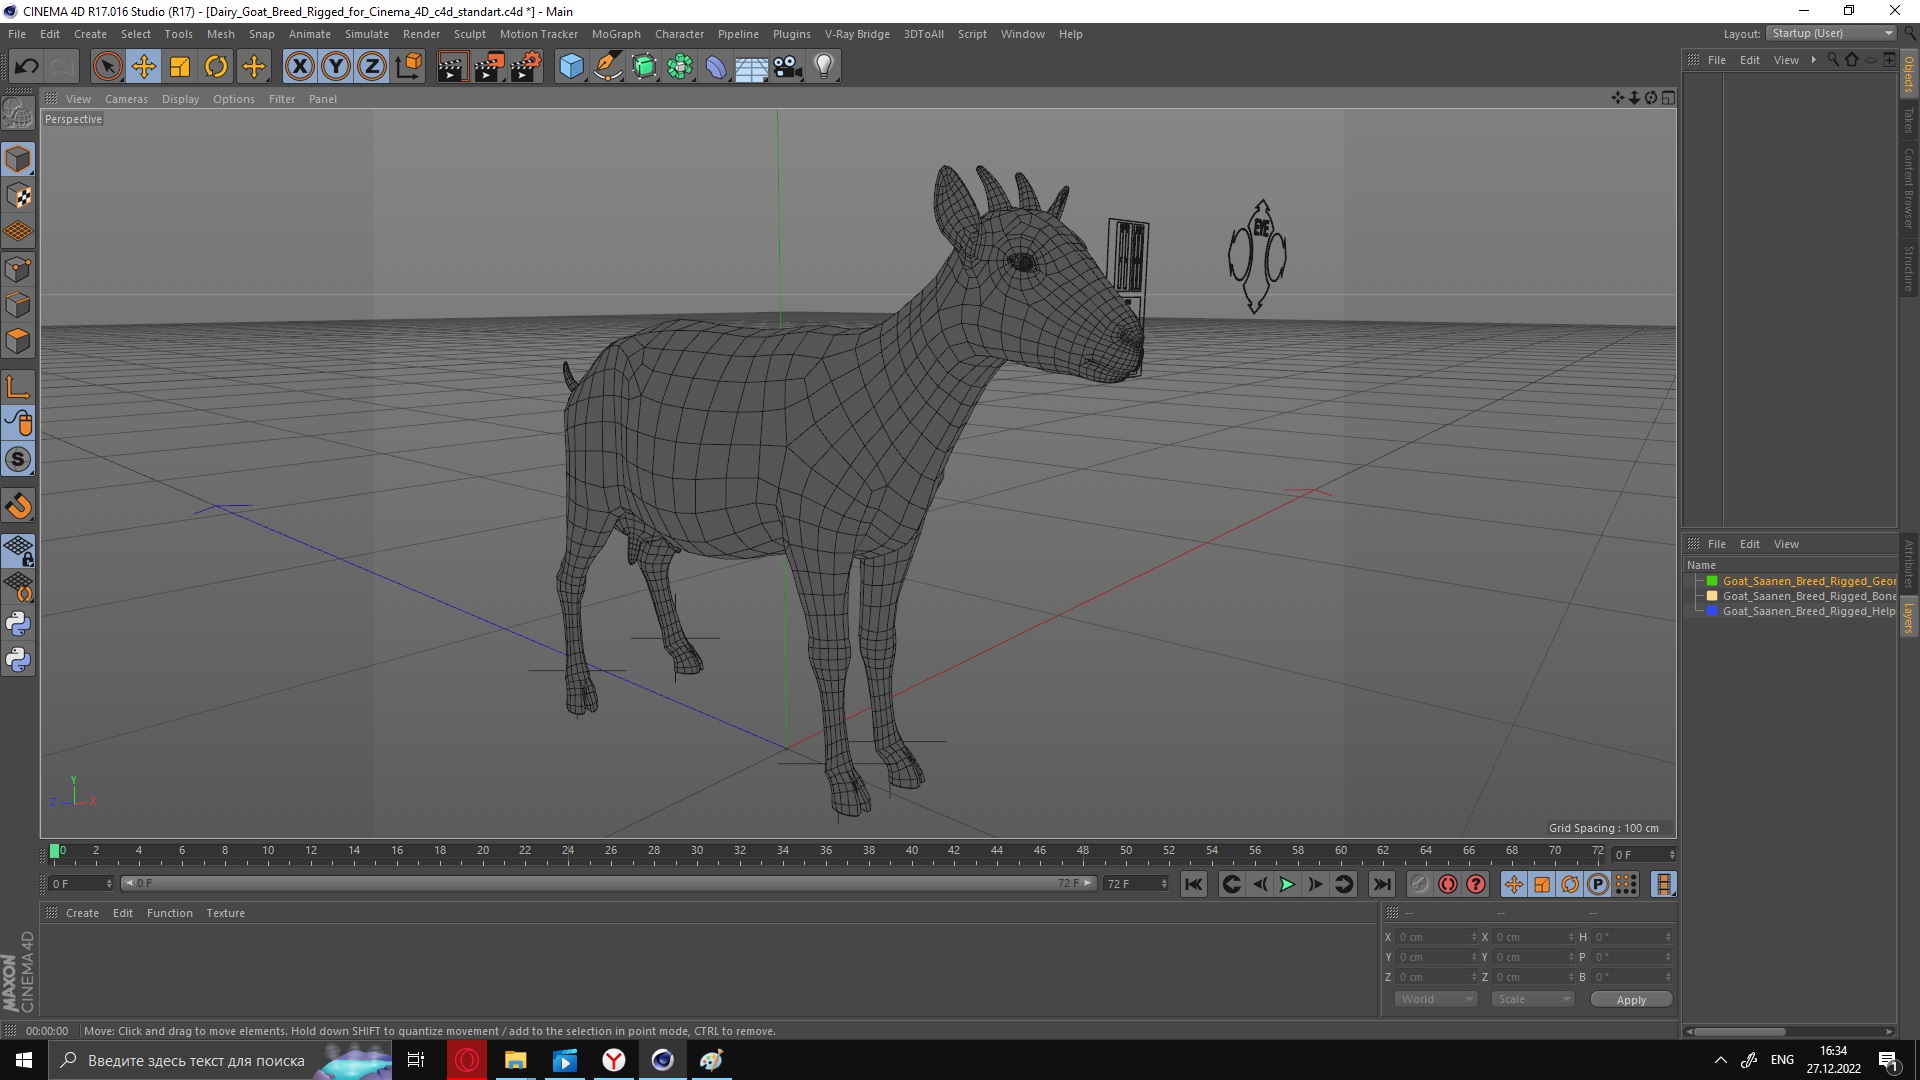This screenshot has width=1920, height=1080.
Task: Click Make Editable icon in left palette
Action: 18,114
